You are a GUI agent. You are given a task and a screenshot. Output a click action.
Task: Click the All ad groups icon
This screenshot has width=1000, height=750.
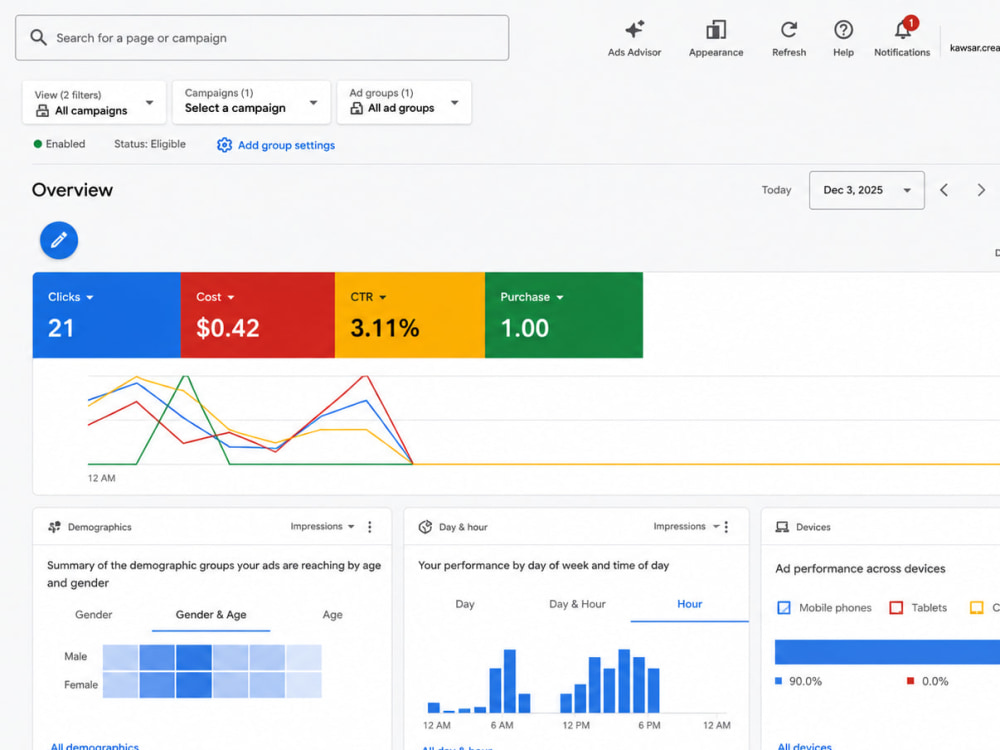(x=357, y=108)
